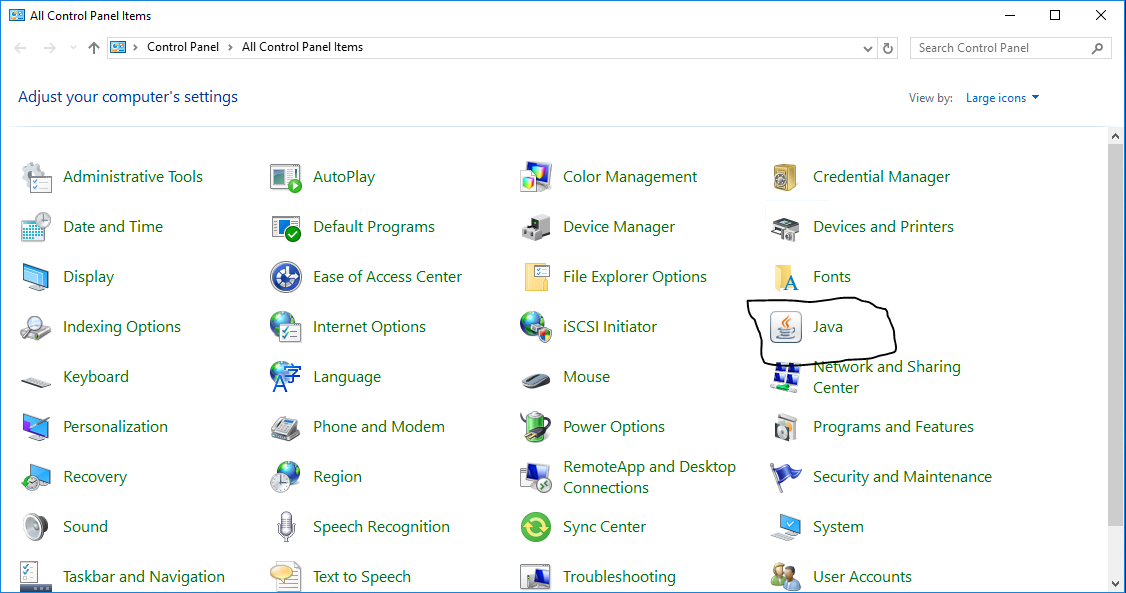This screenshot has height=593, width=1126.
Task: Click the Security and Maintenance flag icon
Action: [786, 477]
